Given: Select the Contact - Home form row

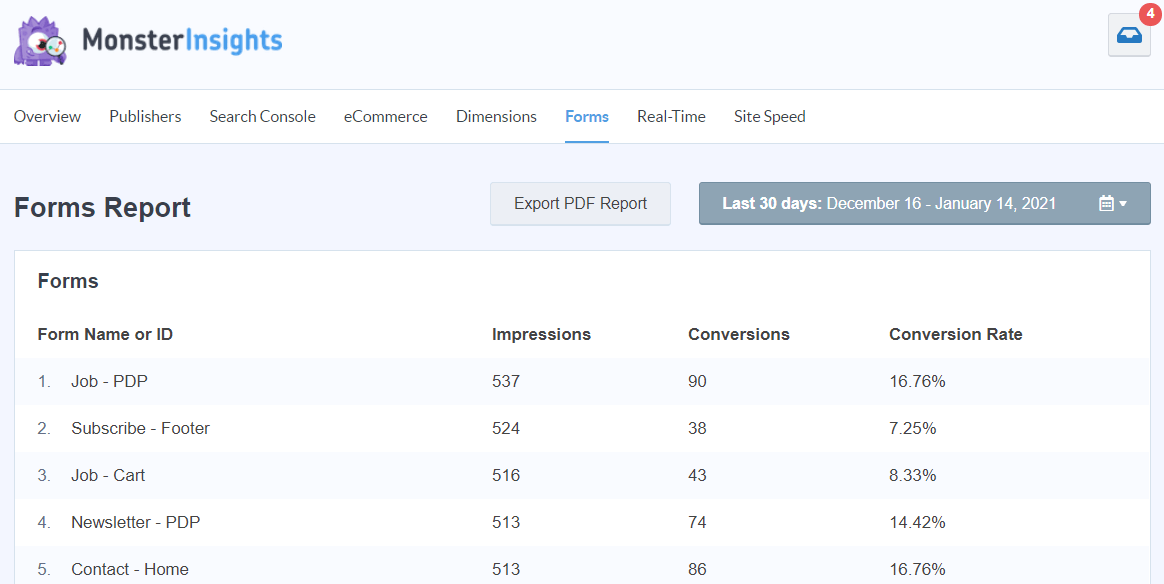Looking at the screenshot, I should point(582,565).
